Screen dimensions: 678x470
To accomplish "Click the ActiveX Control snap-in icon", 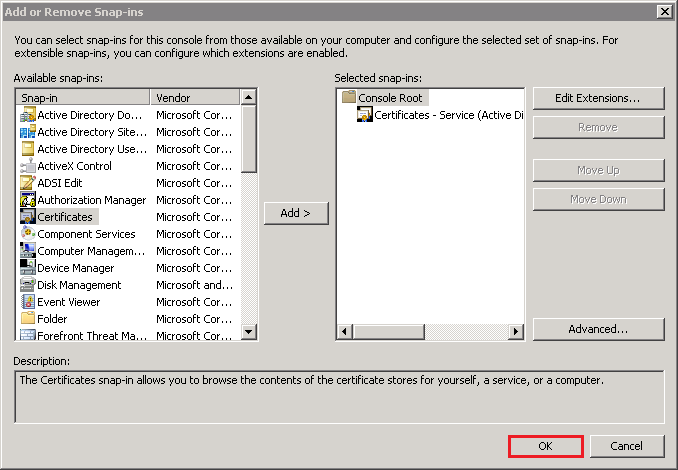I will point(28,166).
